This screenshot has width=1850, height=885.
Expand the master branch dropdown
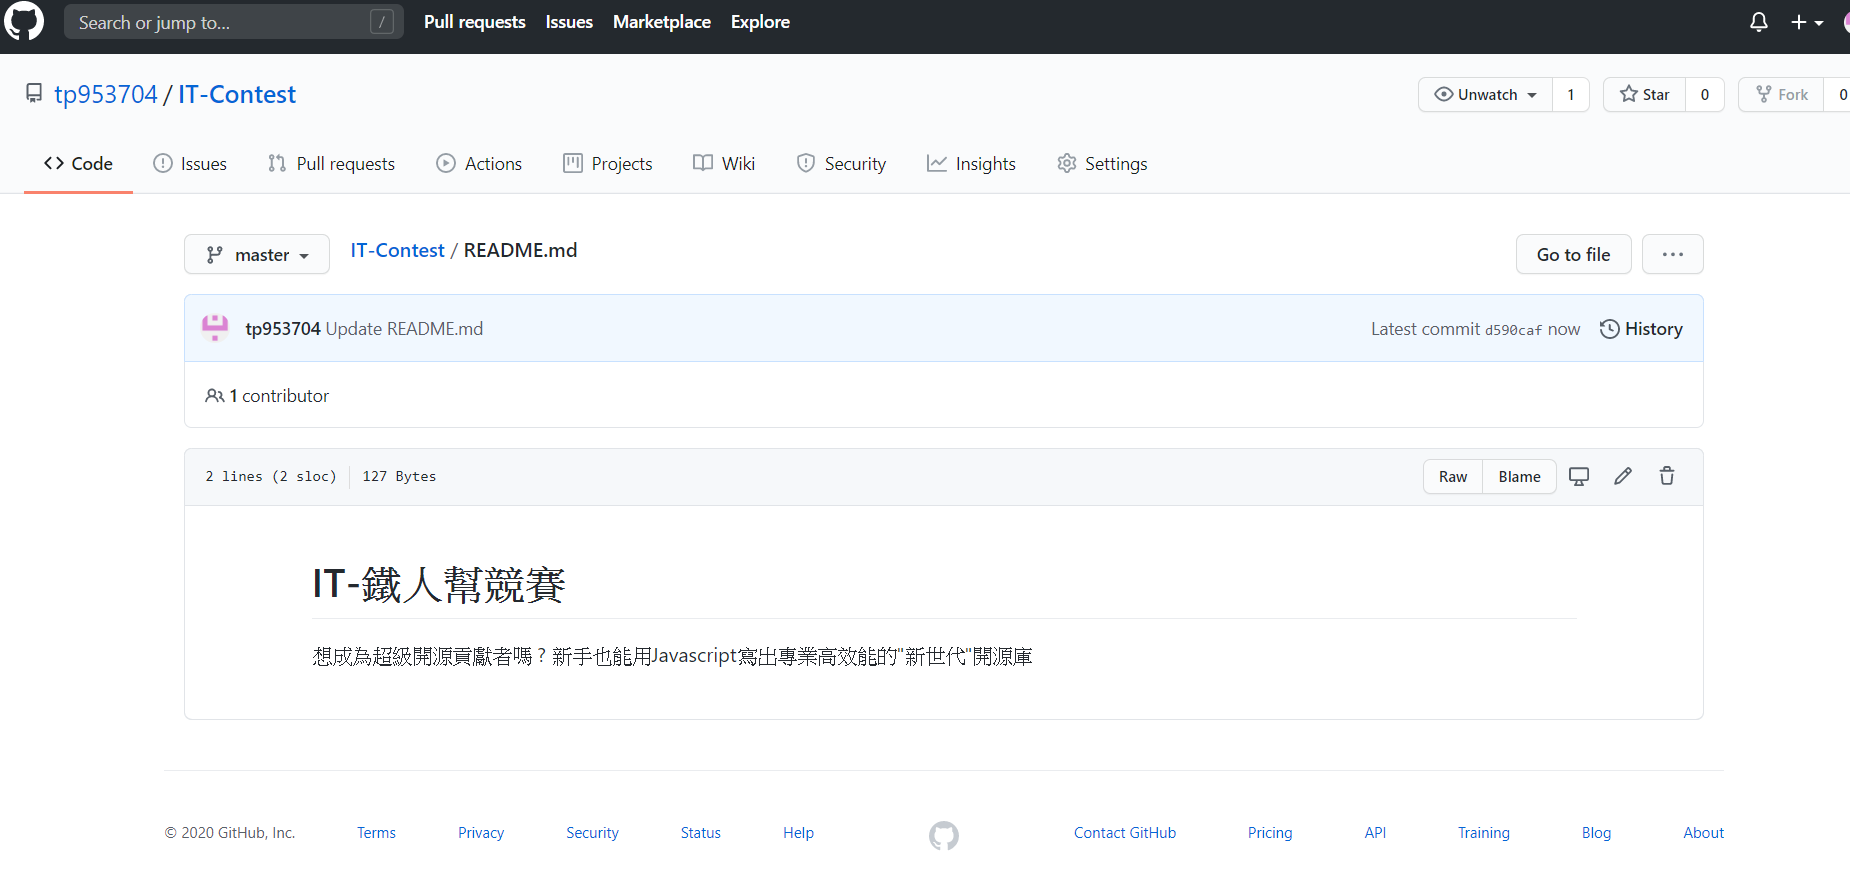click(x=257, y=254)
